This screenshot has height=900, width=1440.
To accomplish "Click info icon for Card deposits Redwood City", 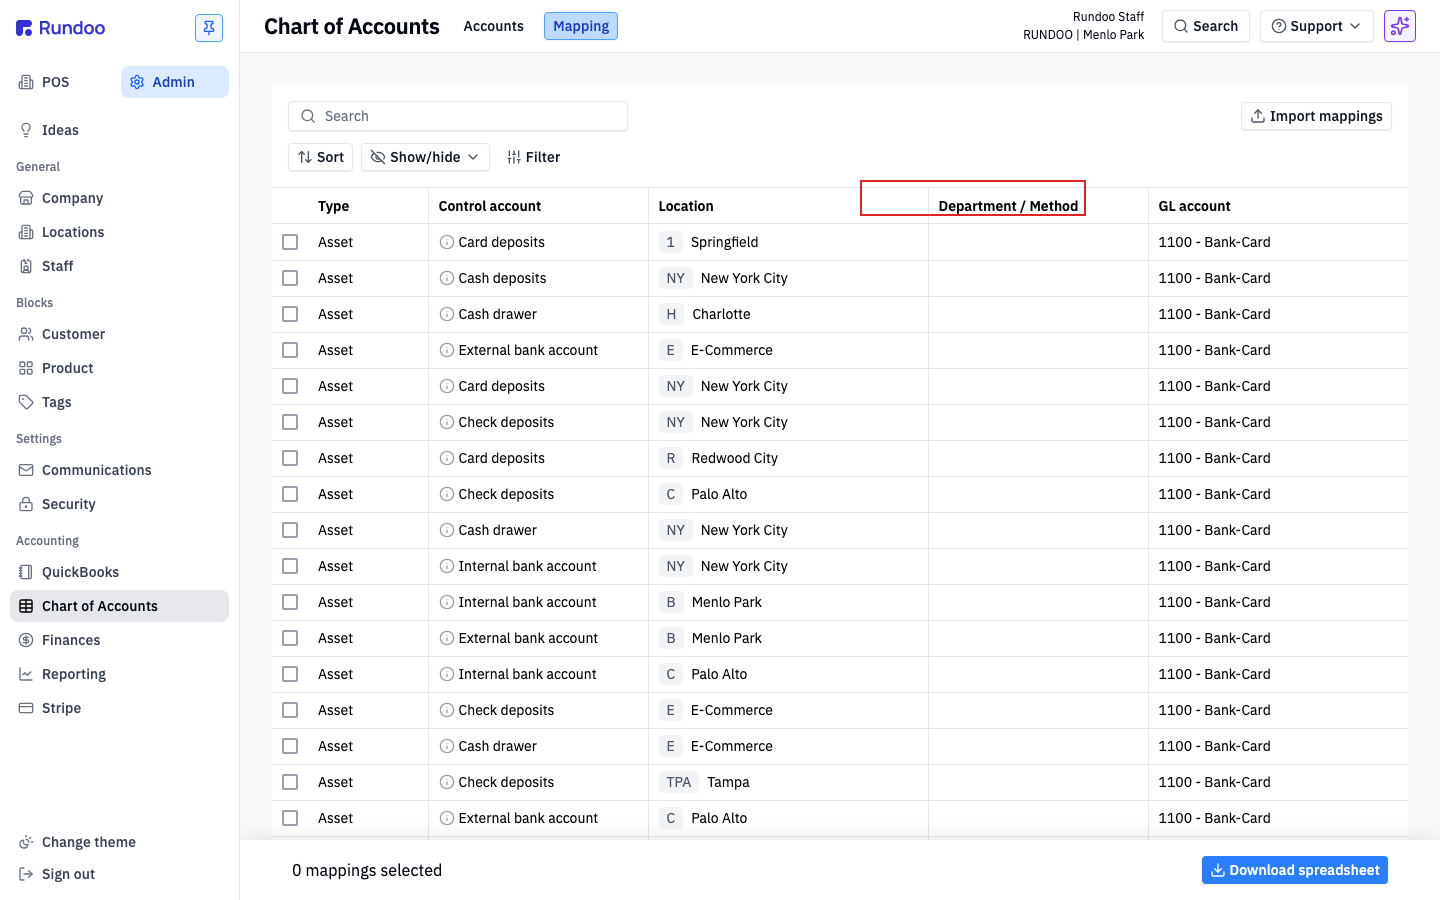I will (x=447, y=458).
